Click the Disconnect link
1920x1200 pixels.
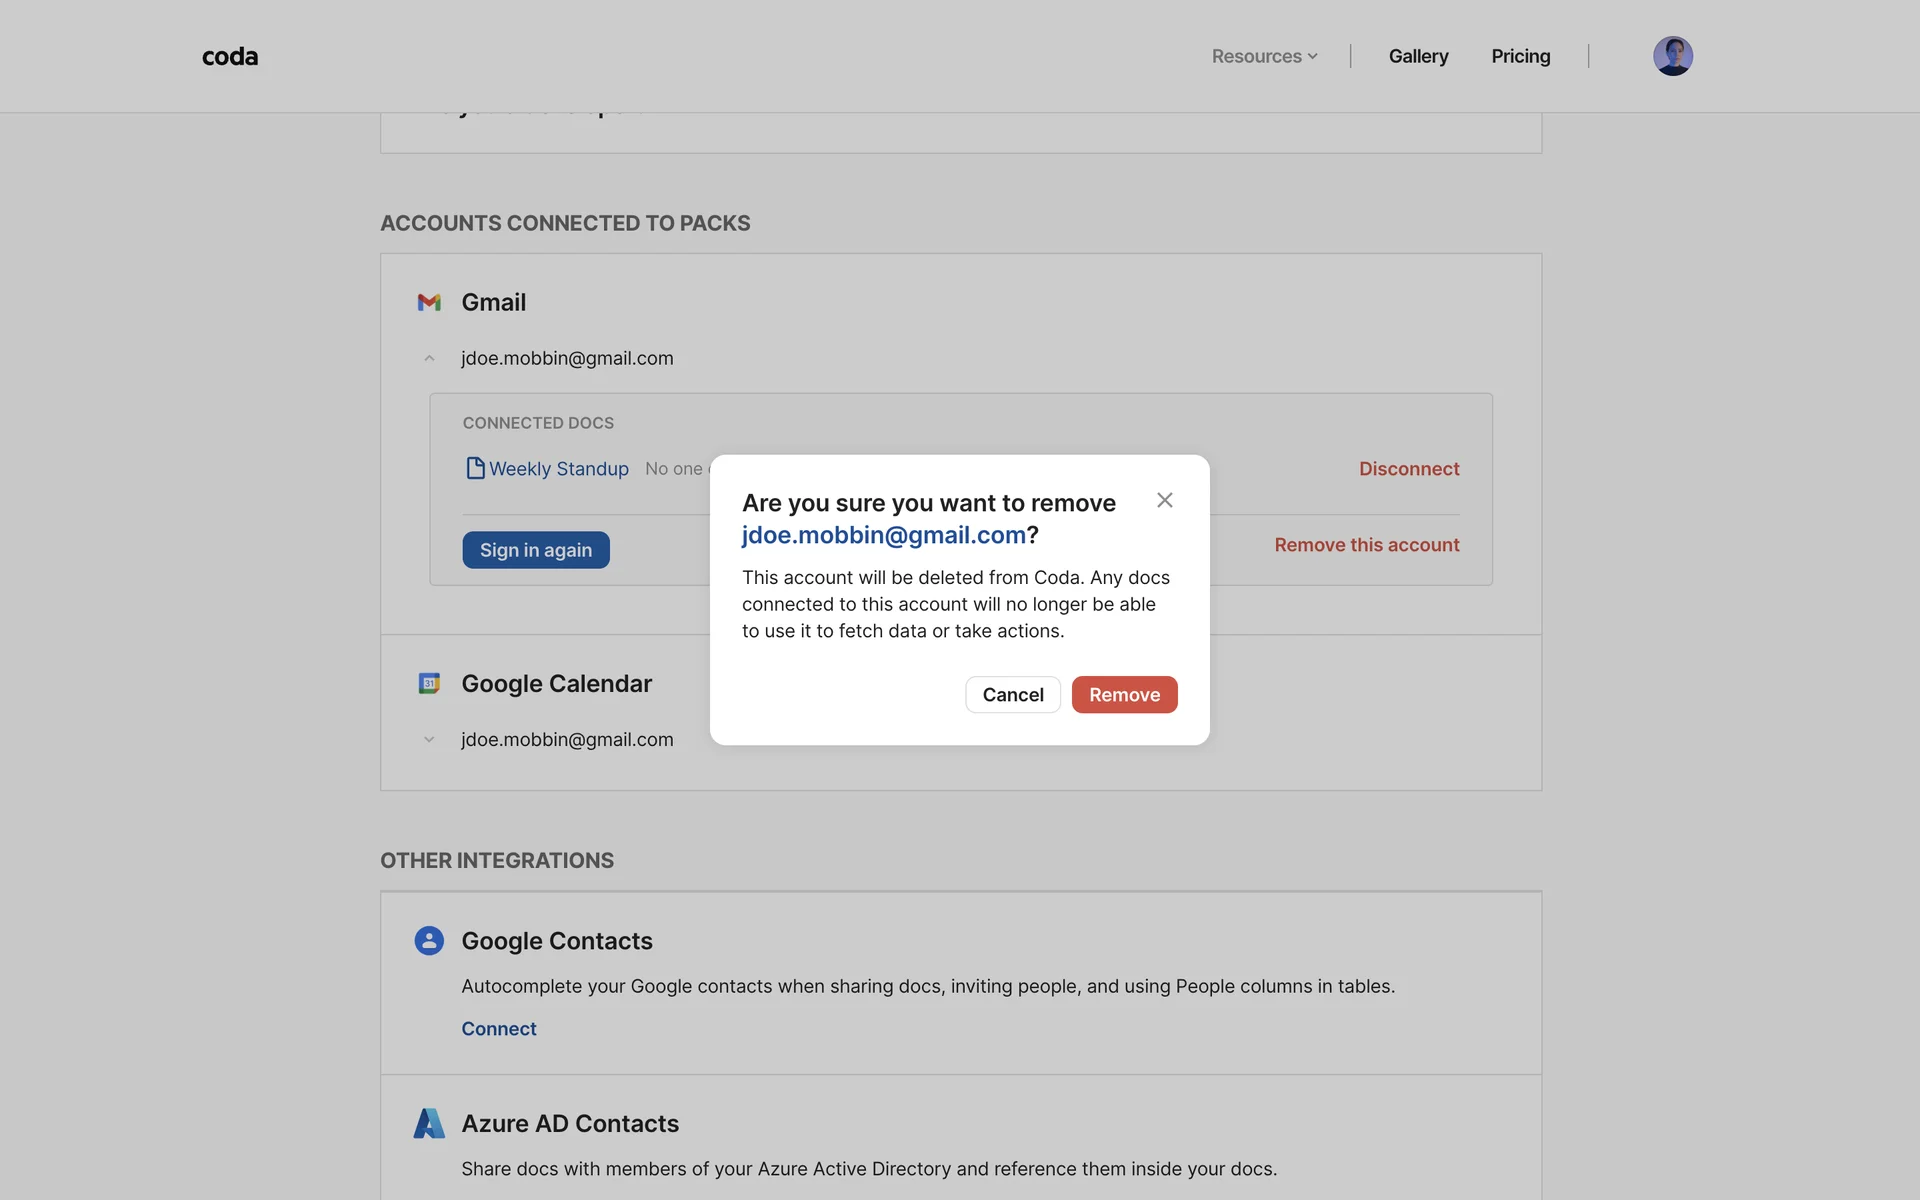[1408, 469]
